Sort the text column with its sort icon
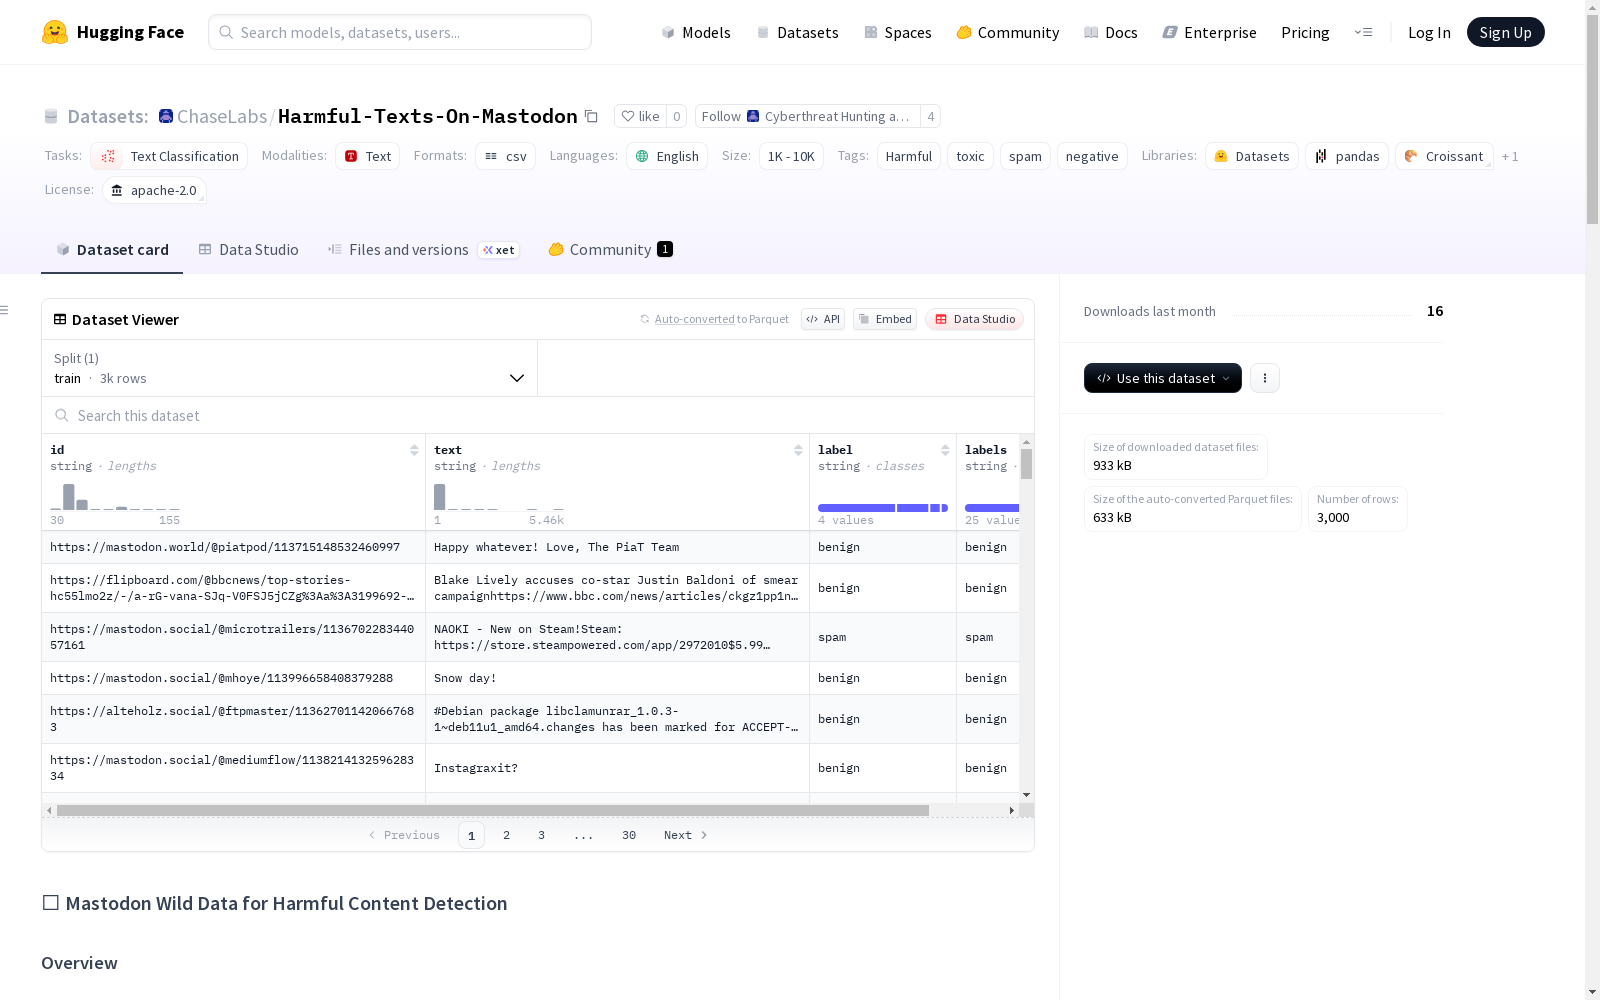The height and width of the screenshot is (1000, 1600). point(798,450)
